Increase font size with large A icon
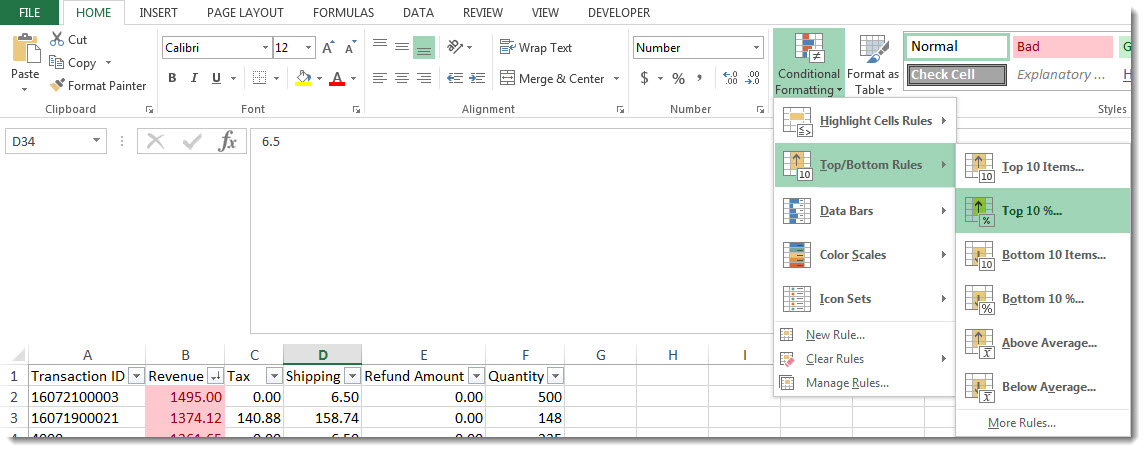 (328, 48)
